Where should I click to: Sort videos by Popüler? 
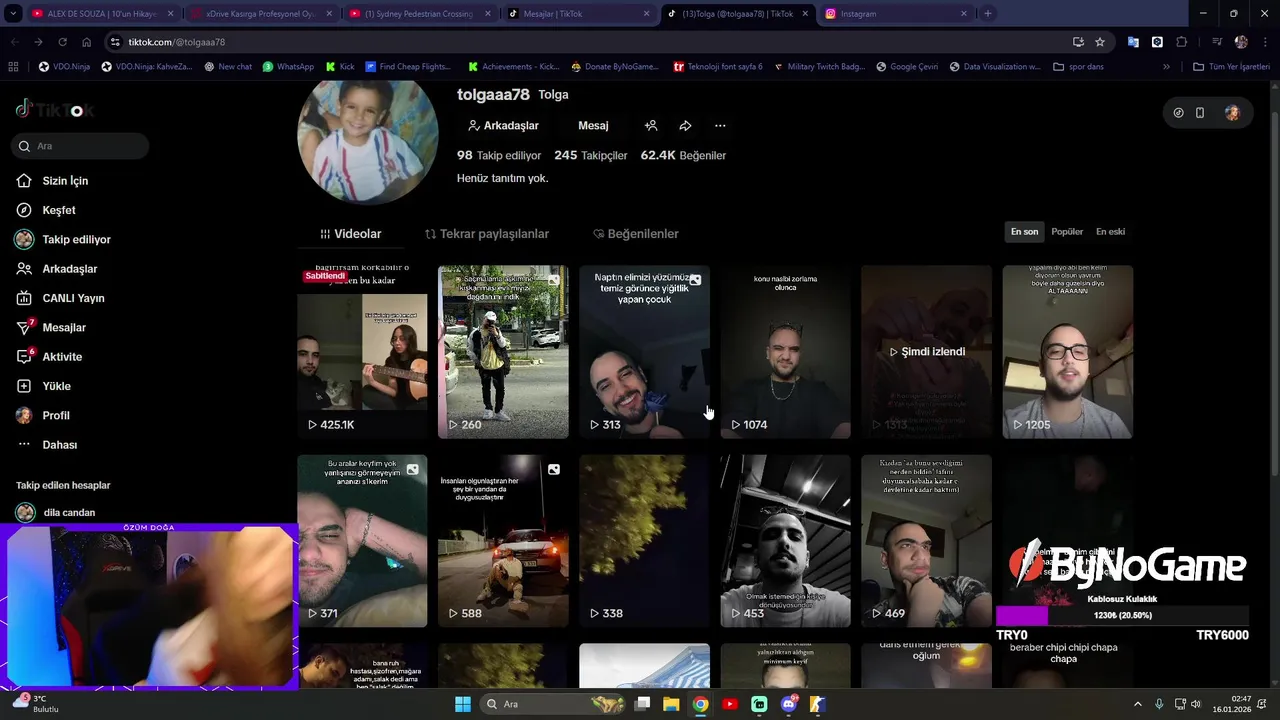1067,232
